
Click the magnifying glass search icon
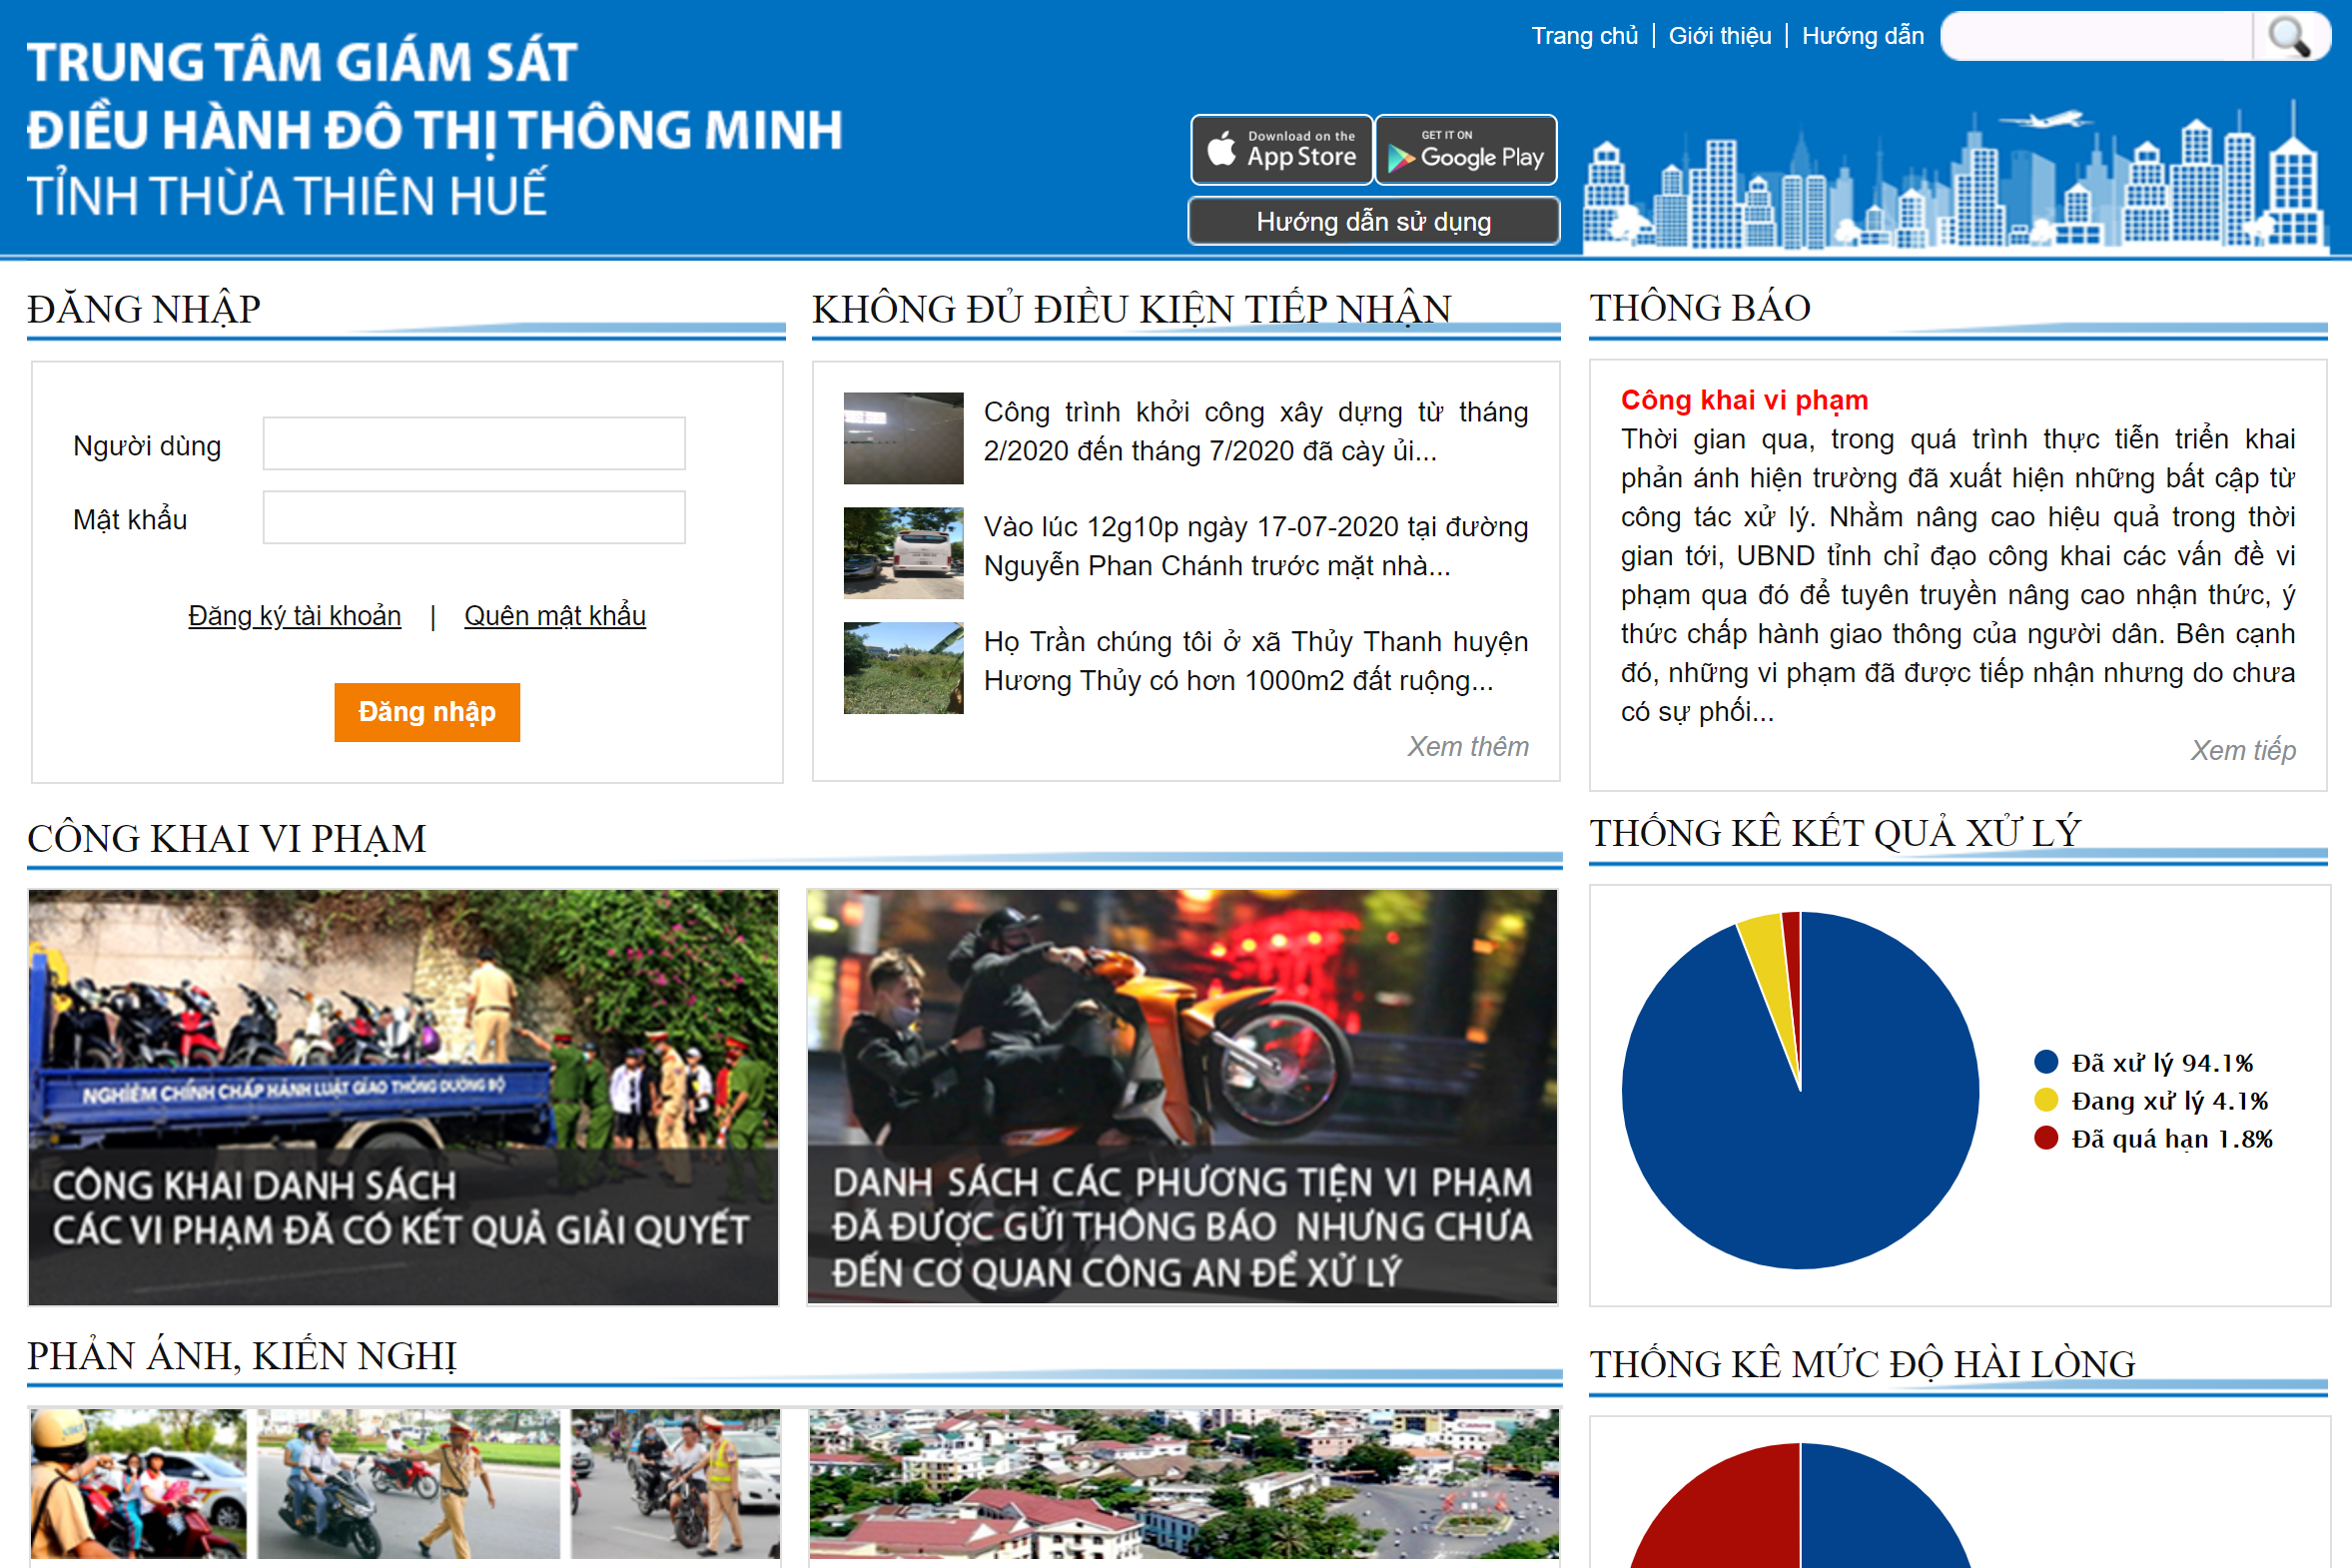point(2289,37)
